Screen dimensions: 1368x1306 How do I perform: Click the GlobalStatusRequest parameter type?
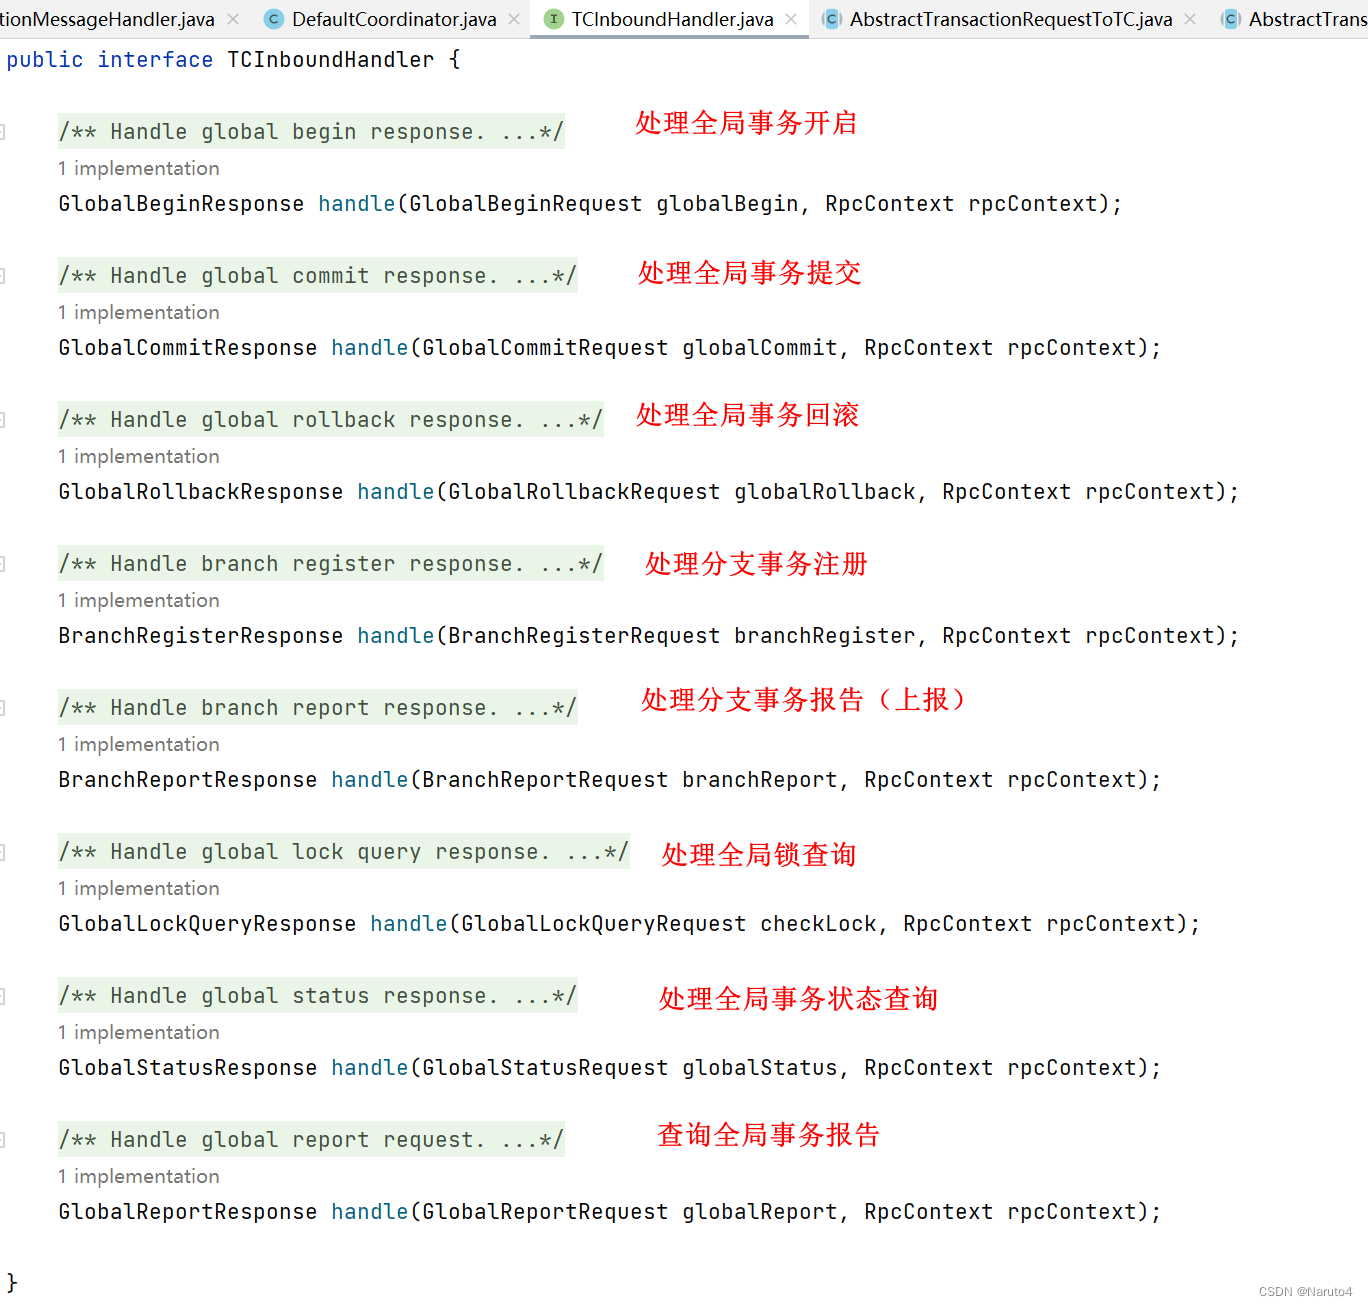pyautogui.click(x=545, y=1068)
